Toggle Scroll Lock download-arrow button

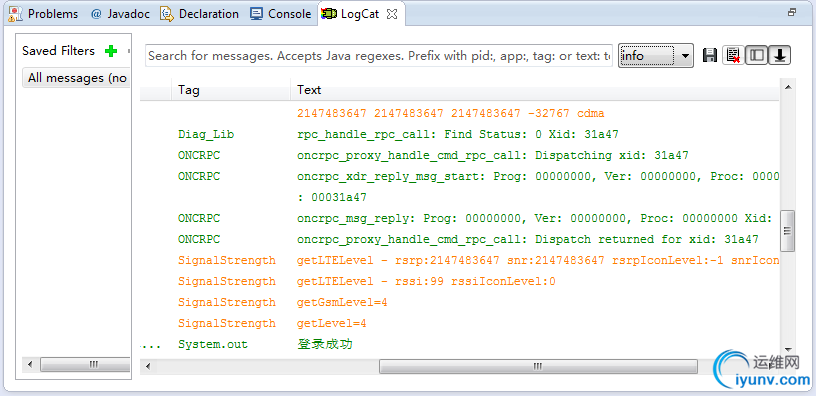tap(780, 55)
